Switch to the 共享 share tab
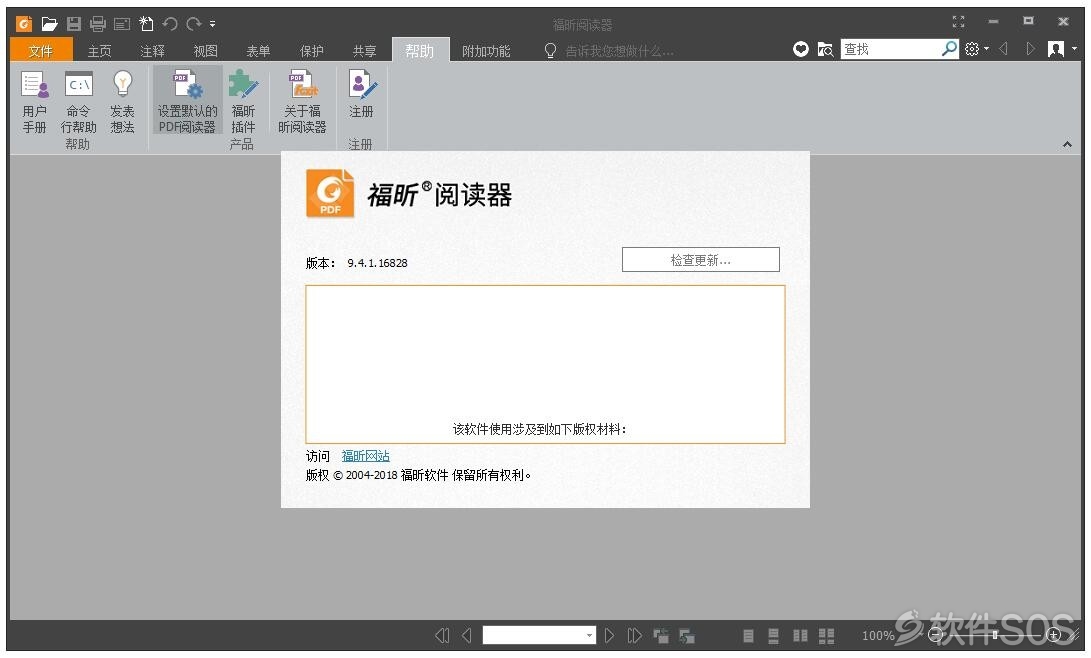1091x658 pixels. (365, 51)
